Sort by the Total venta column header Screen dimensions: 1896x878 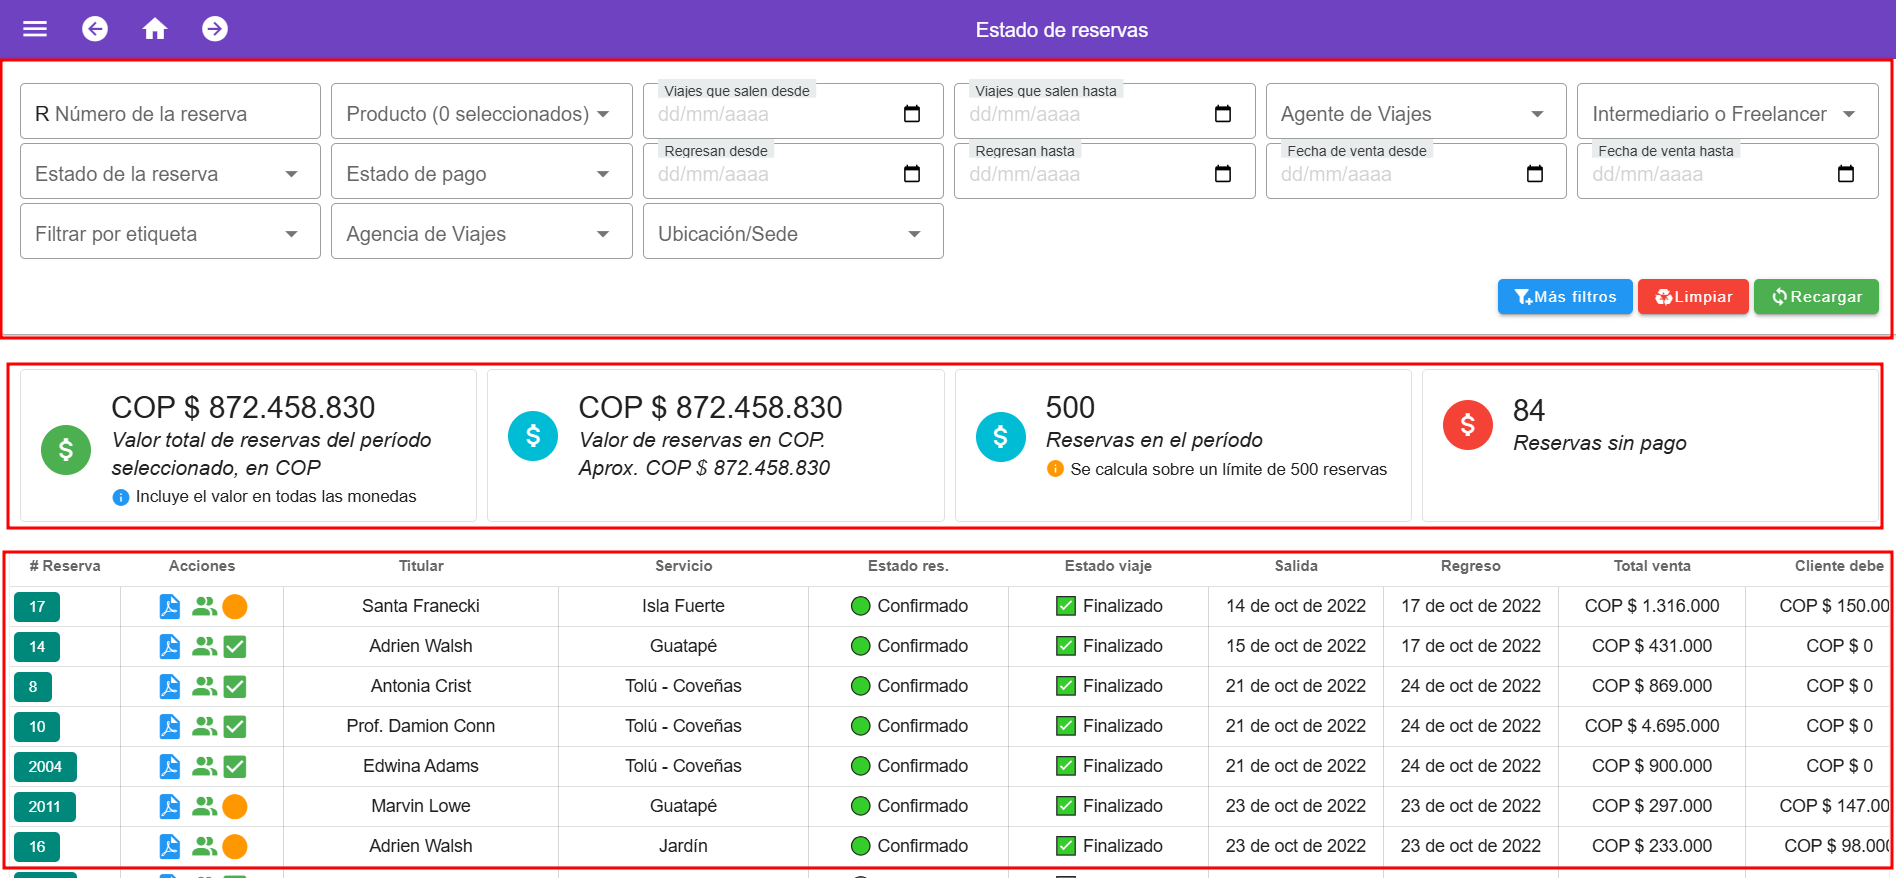click(x=1651, y=566)
